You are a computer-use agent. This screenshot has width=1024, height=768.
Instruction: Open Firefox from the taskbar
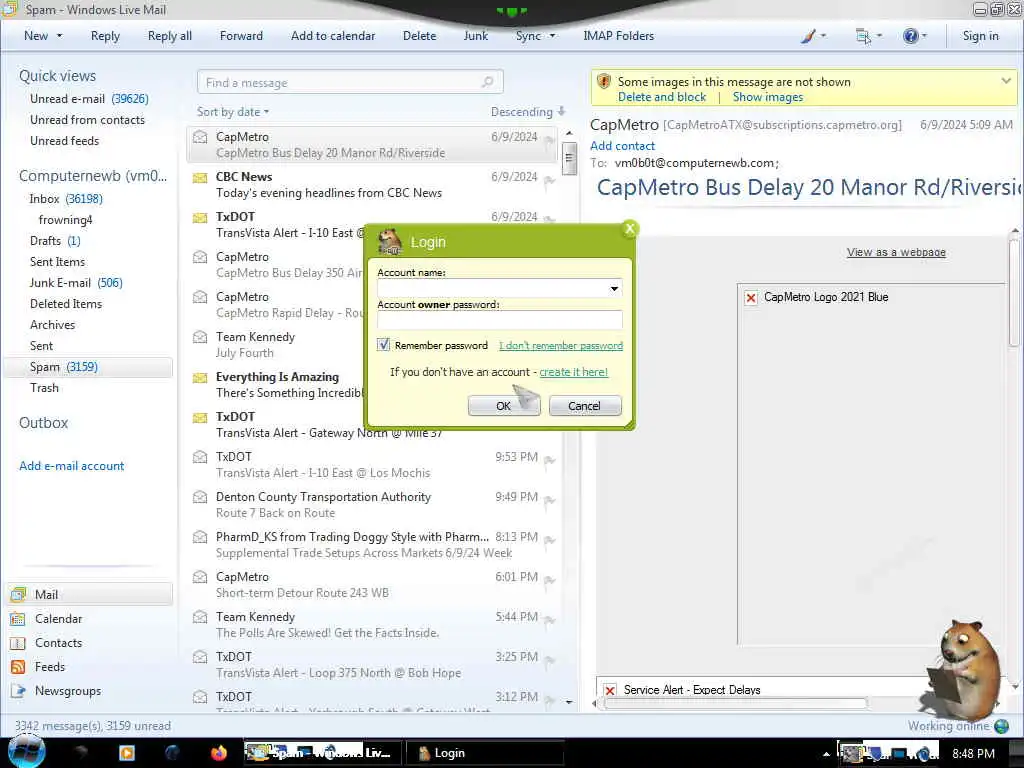point(219,753)
